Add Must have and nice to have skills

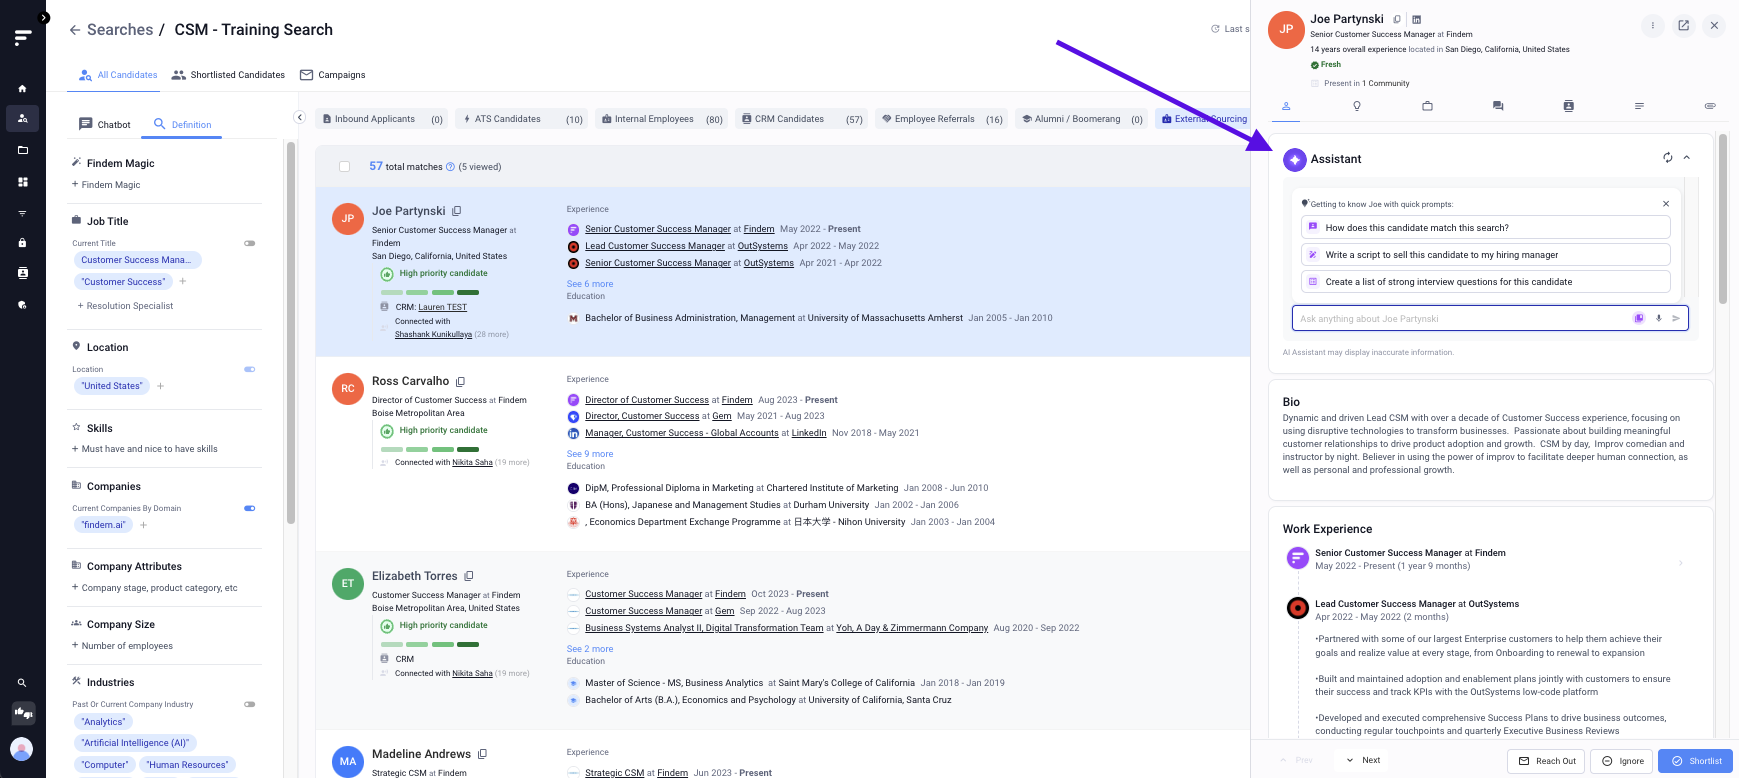point(145,449)
